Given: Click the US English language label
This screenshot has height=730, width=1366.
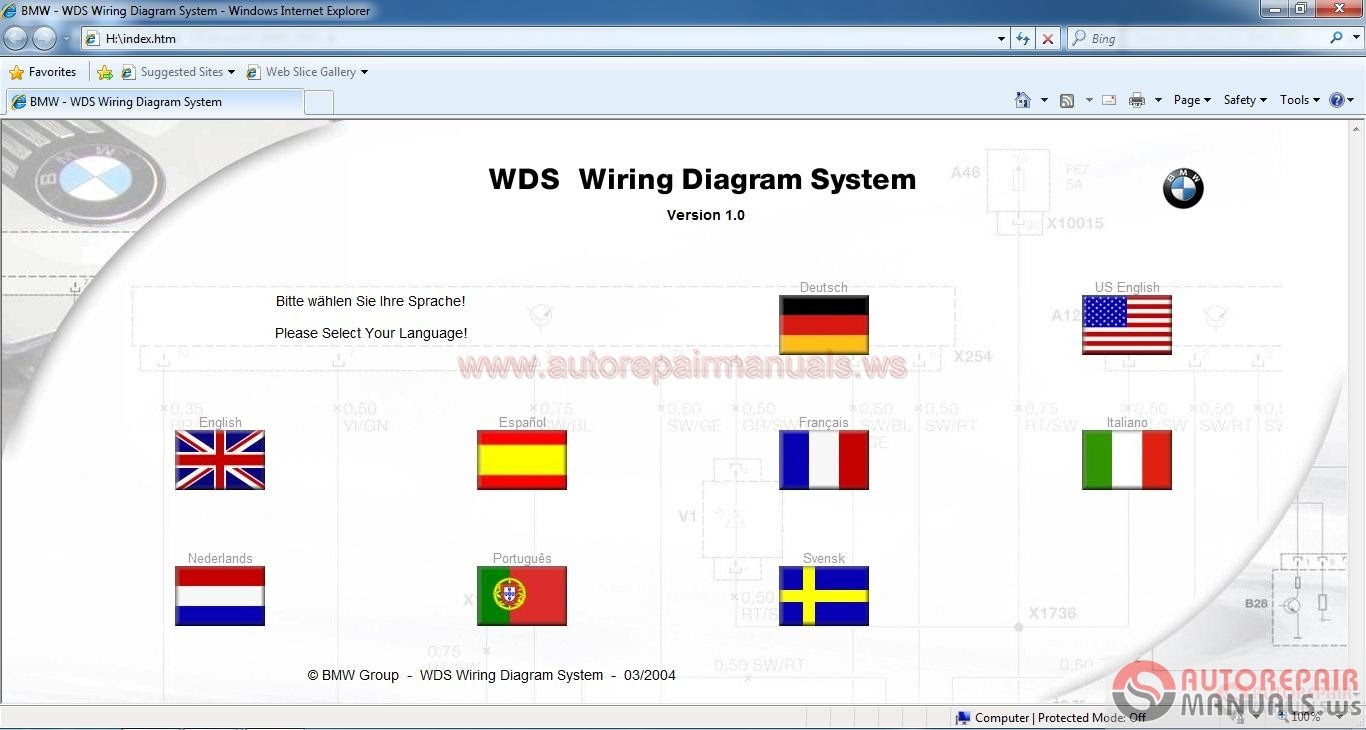Looking at the screenshot, I should coord(1127,287).
